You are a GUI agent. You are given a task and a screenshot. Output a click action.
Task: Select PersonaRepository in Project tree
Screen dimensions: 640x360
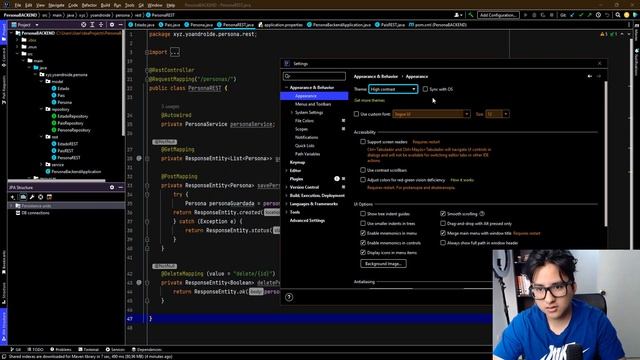point(74,130)
